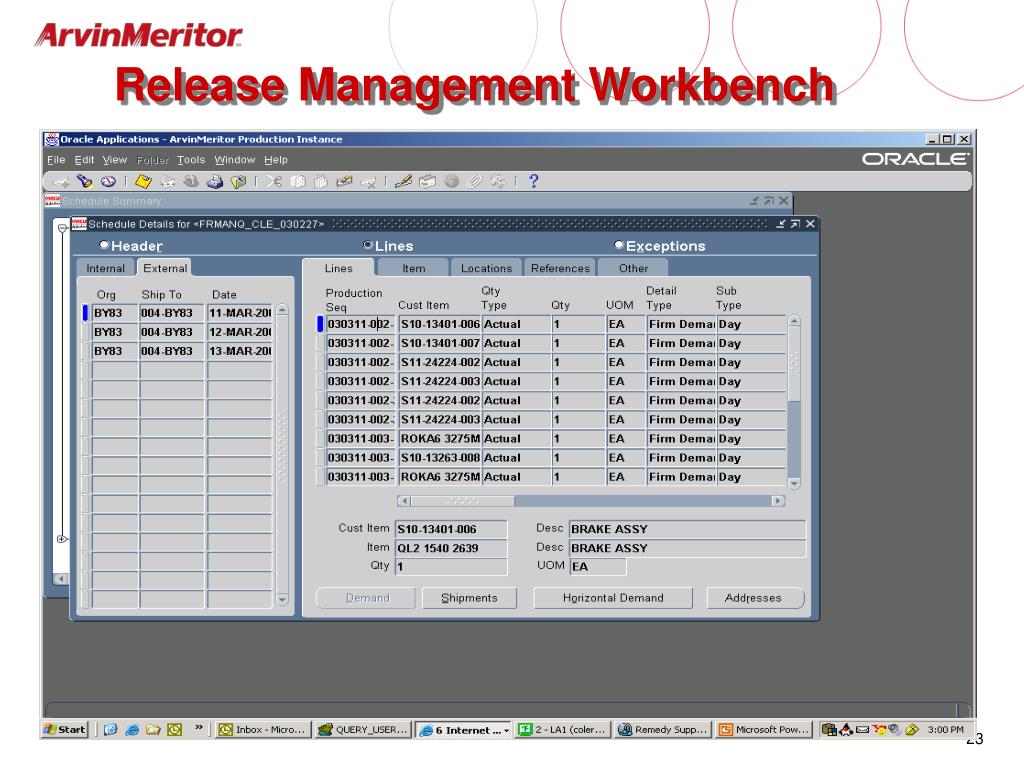Open the Tools menu
The image size is (1024, 768).
191,159
